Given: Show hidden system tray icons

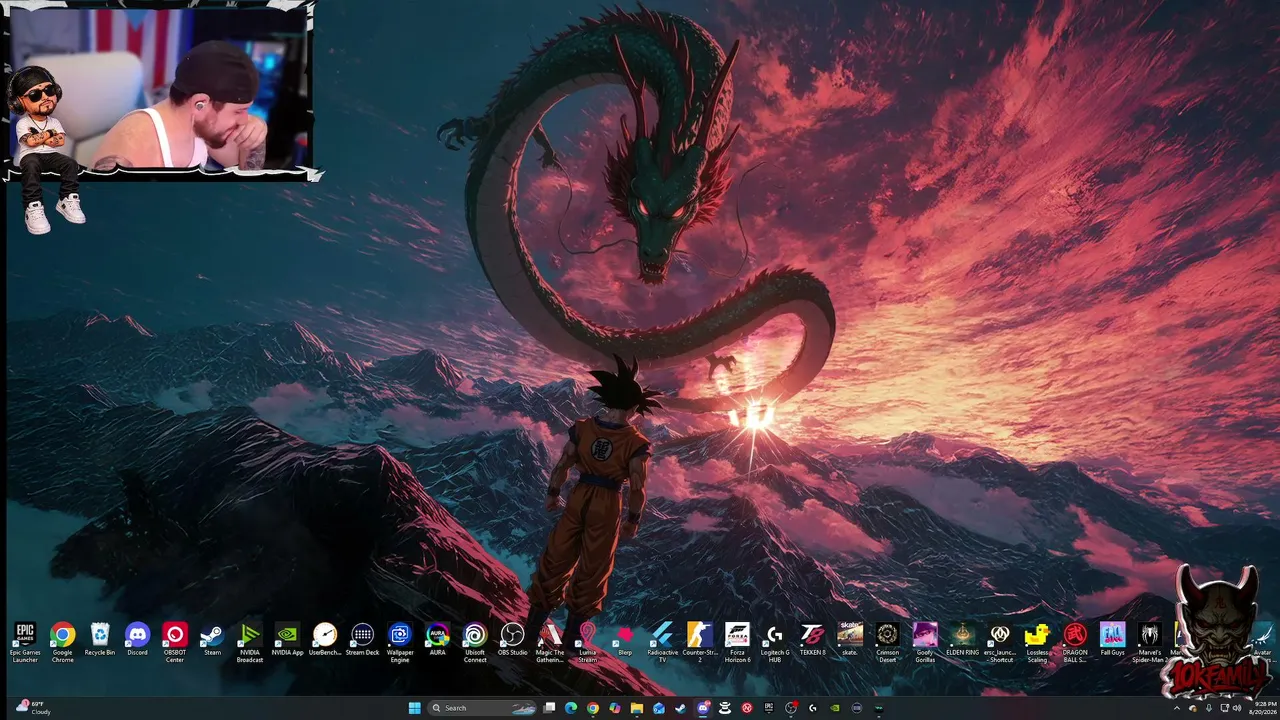Looking at the screenshot, I should click(x=1177, y=708).
